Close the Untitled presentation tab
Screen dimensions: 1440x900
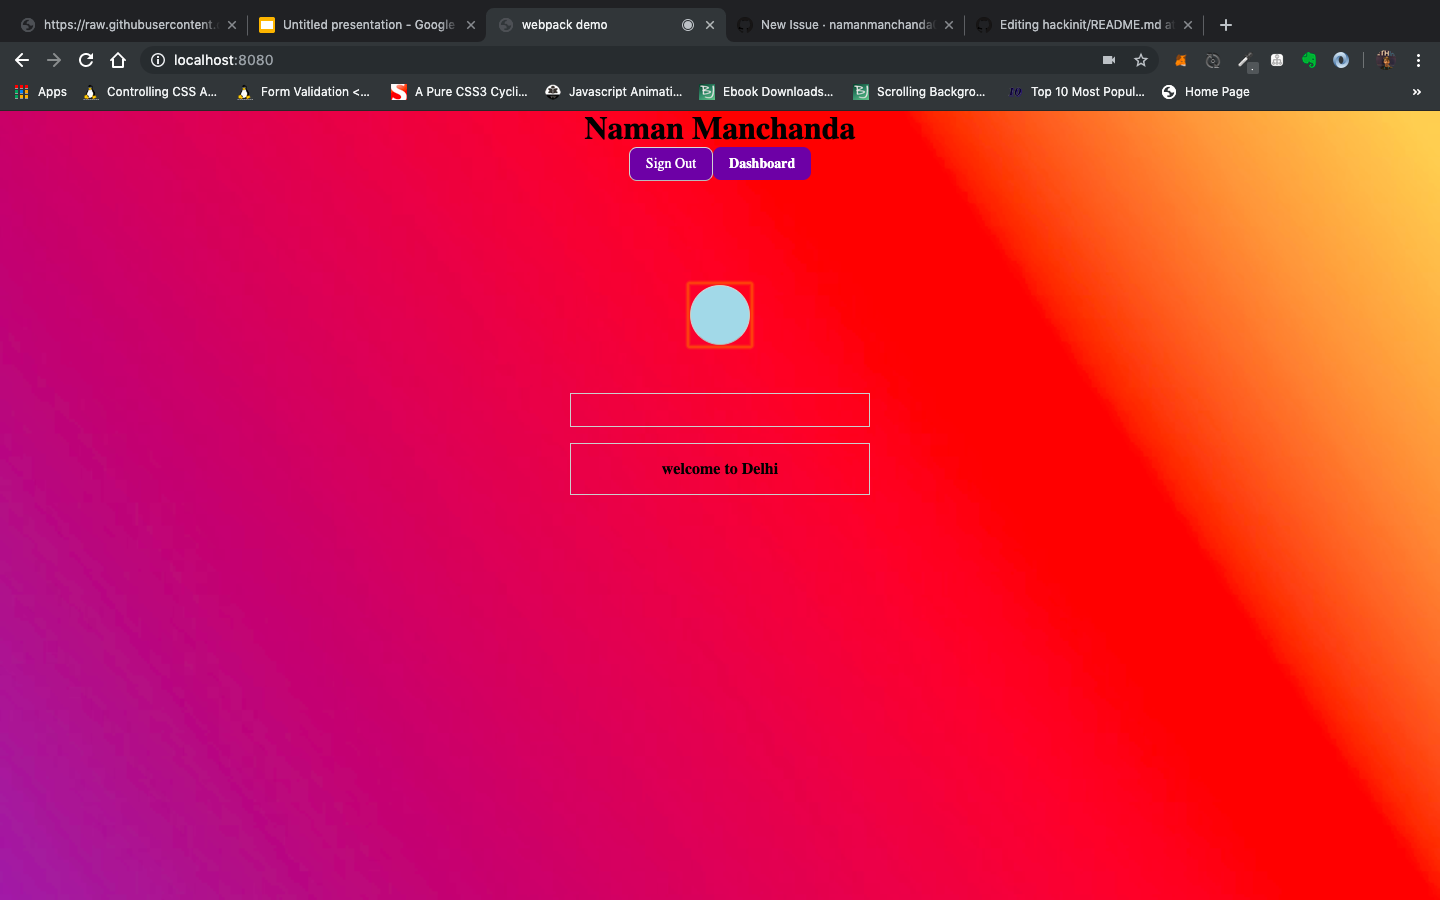[471, 25]
